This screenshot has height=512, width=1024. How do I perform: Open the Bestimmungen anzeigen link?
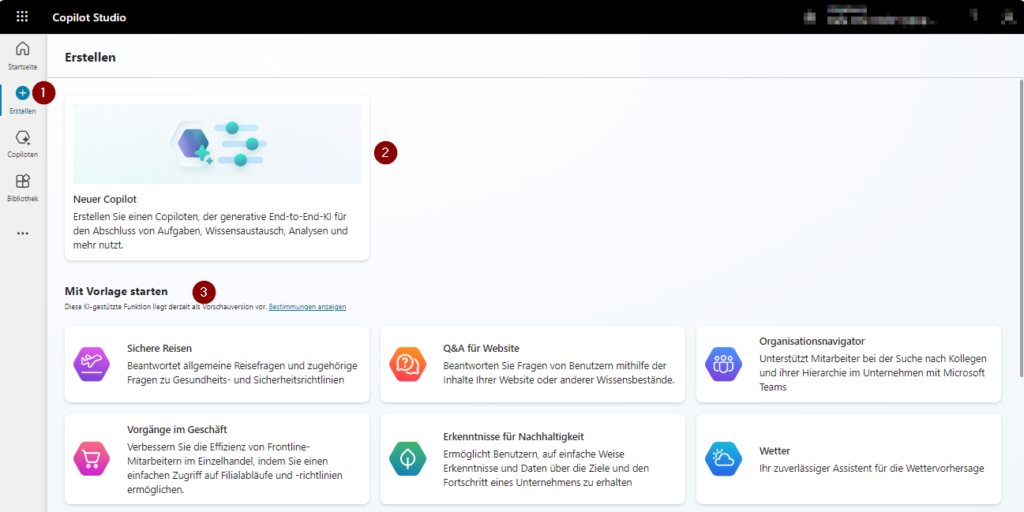pos(307,307)
